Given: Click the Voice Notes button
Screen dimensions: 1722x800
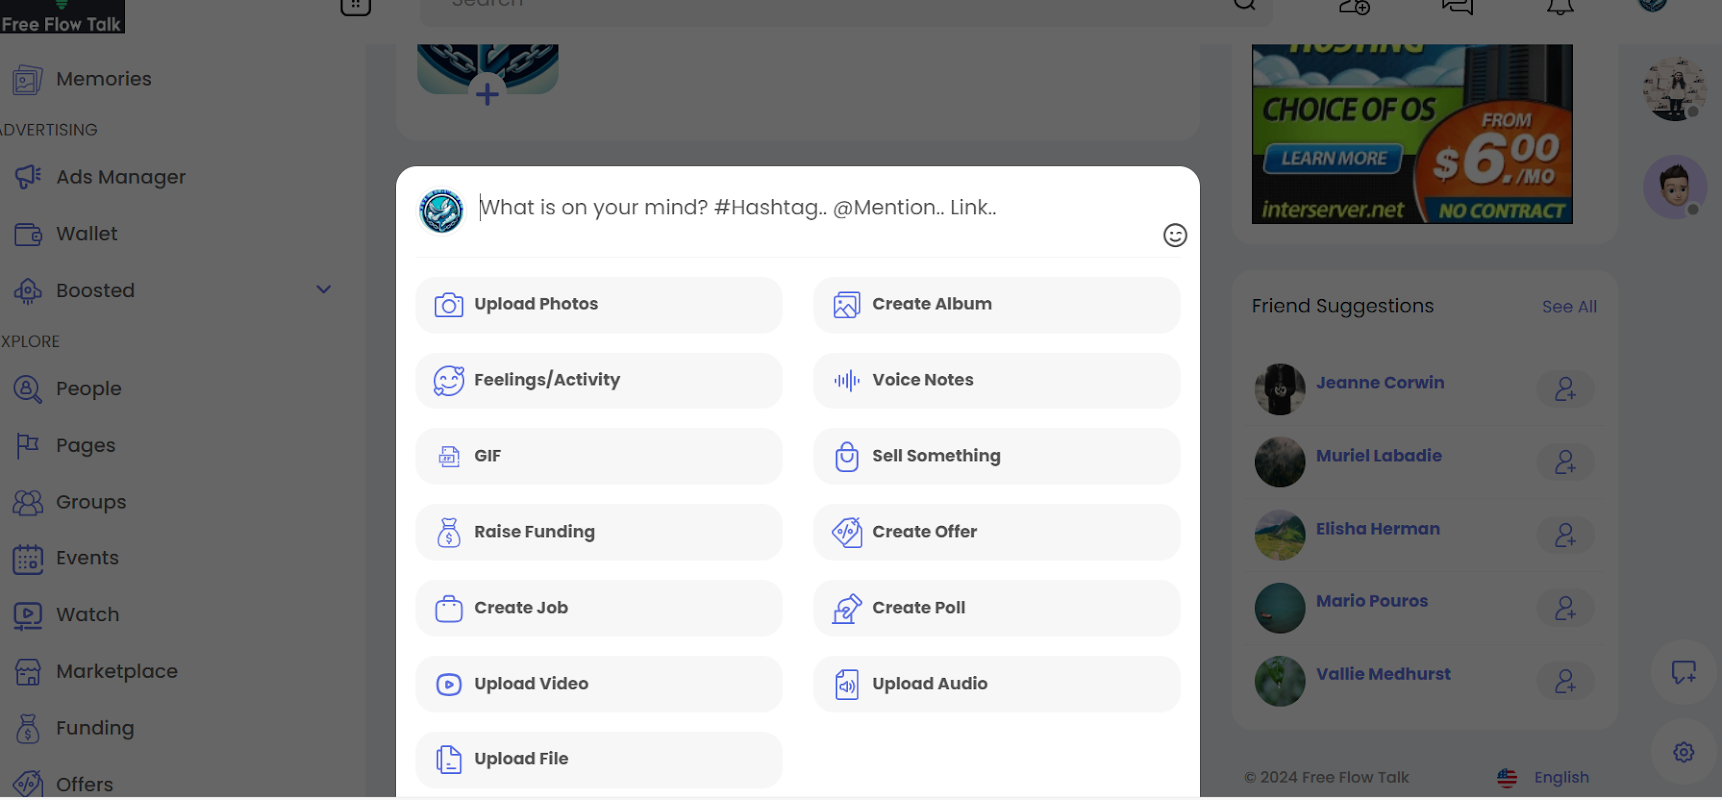Looking at the screenshot, I should (x=996, y=380).
